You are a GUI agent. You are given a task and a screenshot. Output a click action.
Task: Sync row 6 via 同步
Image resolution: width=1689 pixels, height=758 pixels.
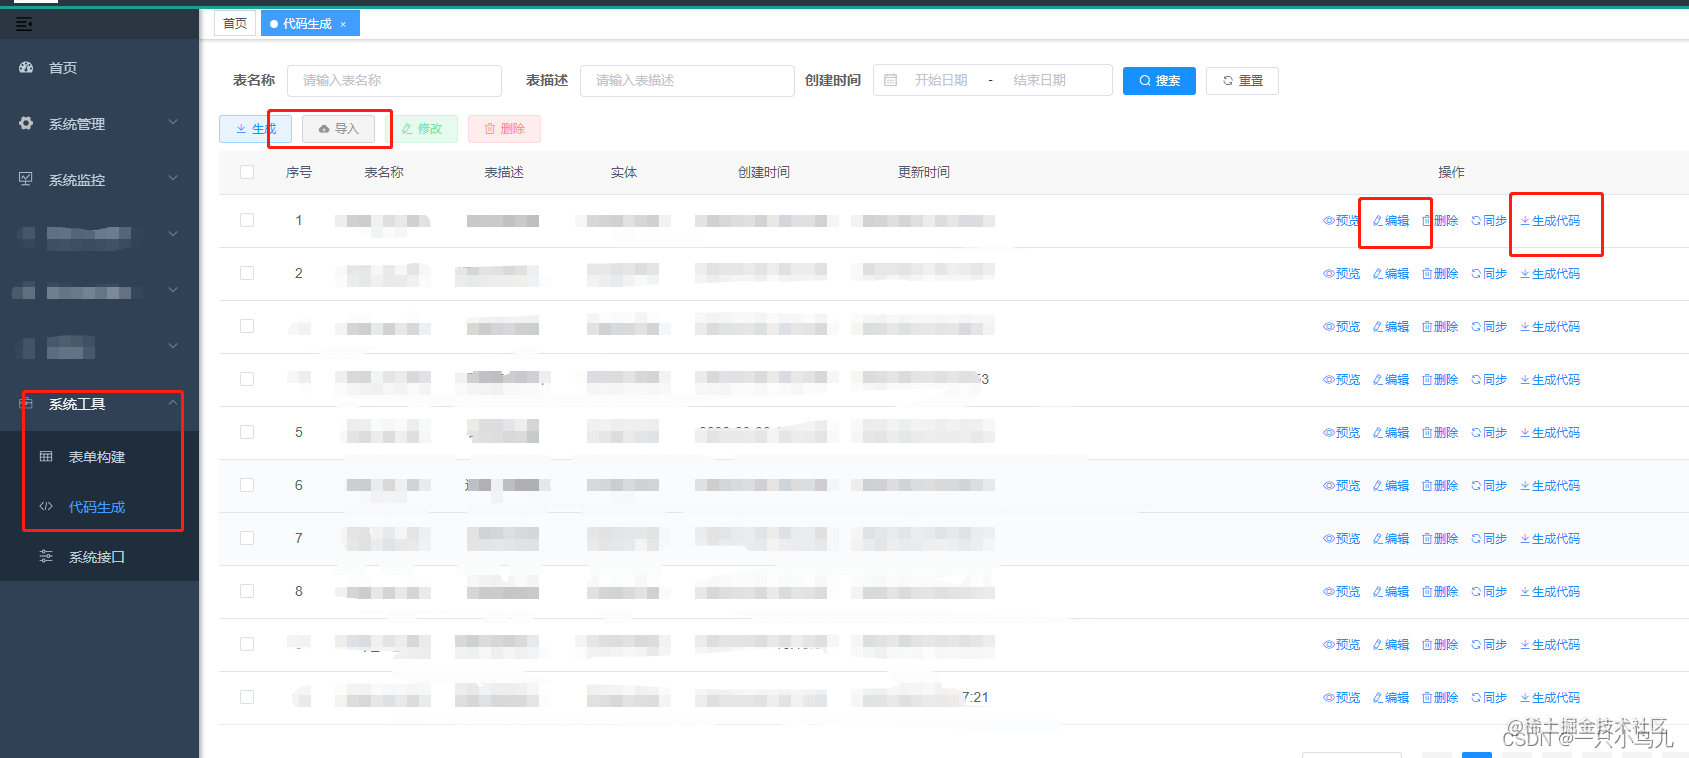(x=1489, y=486)
